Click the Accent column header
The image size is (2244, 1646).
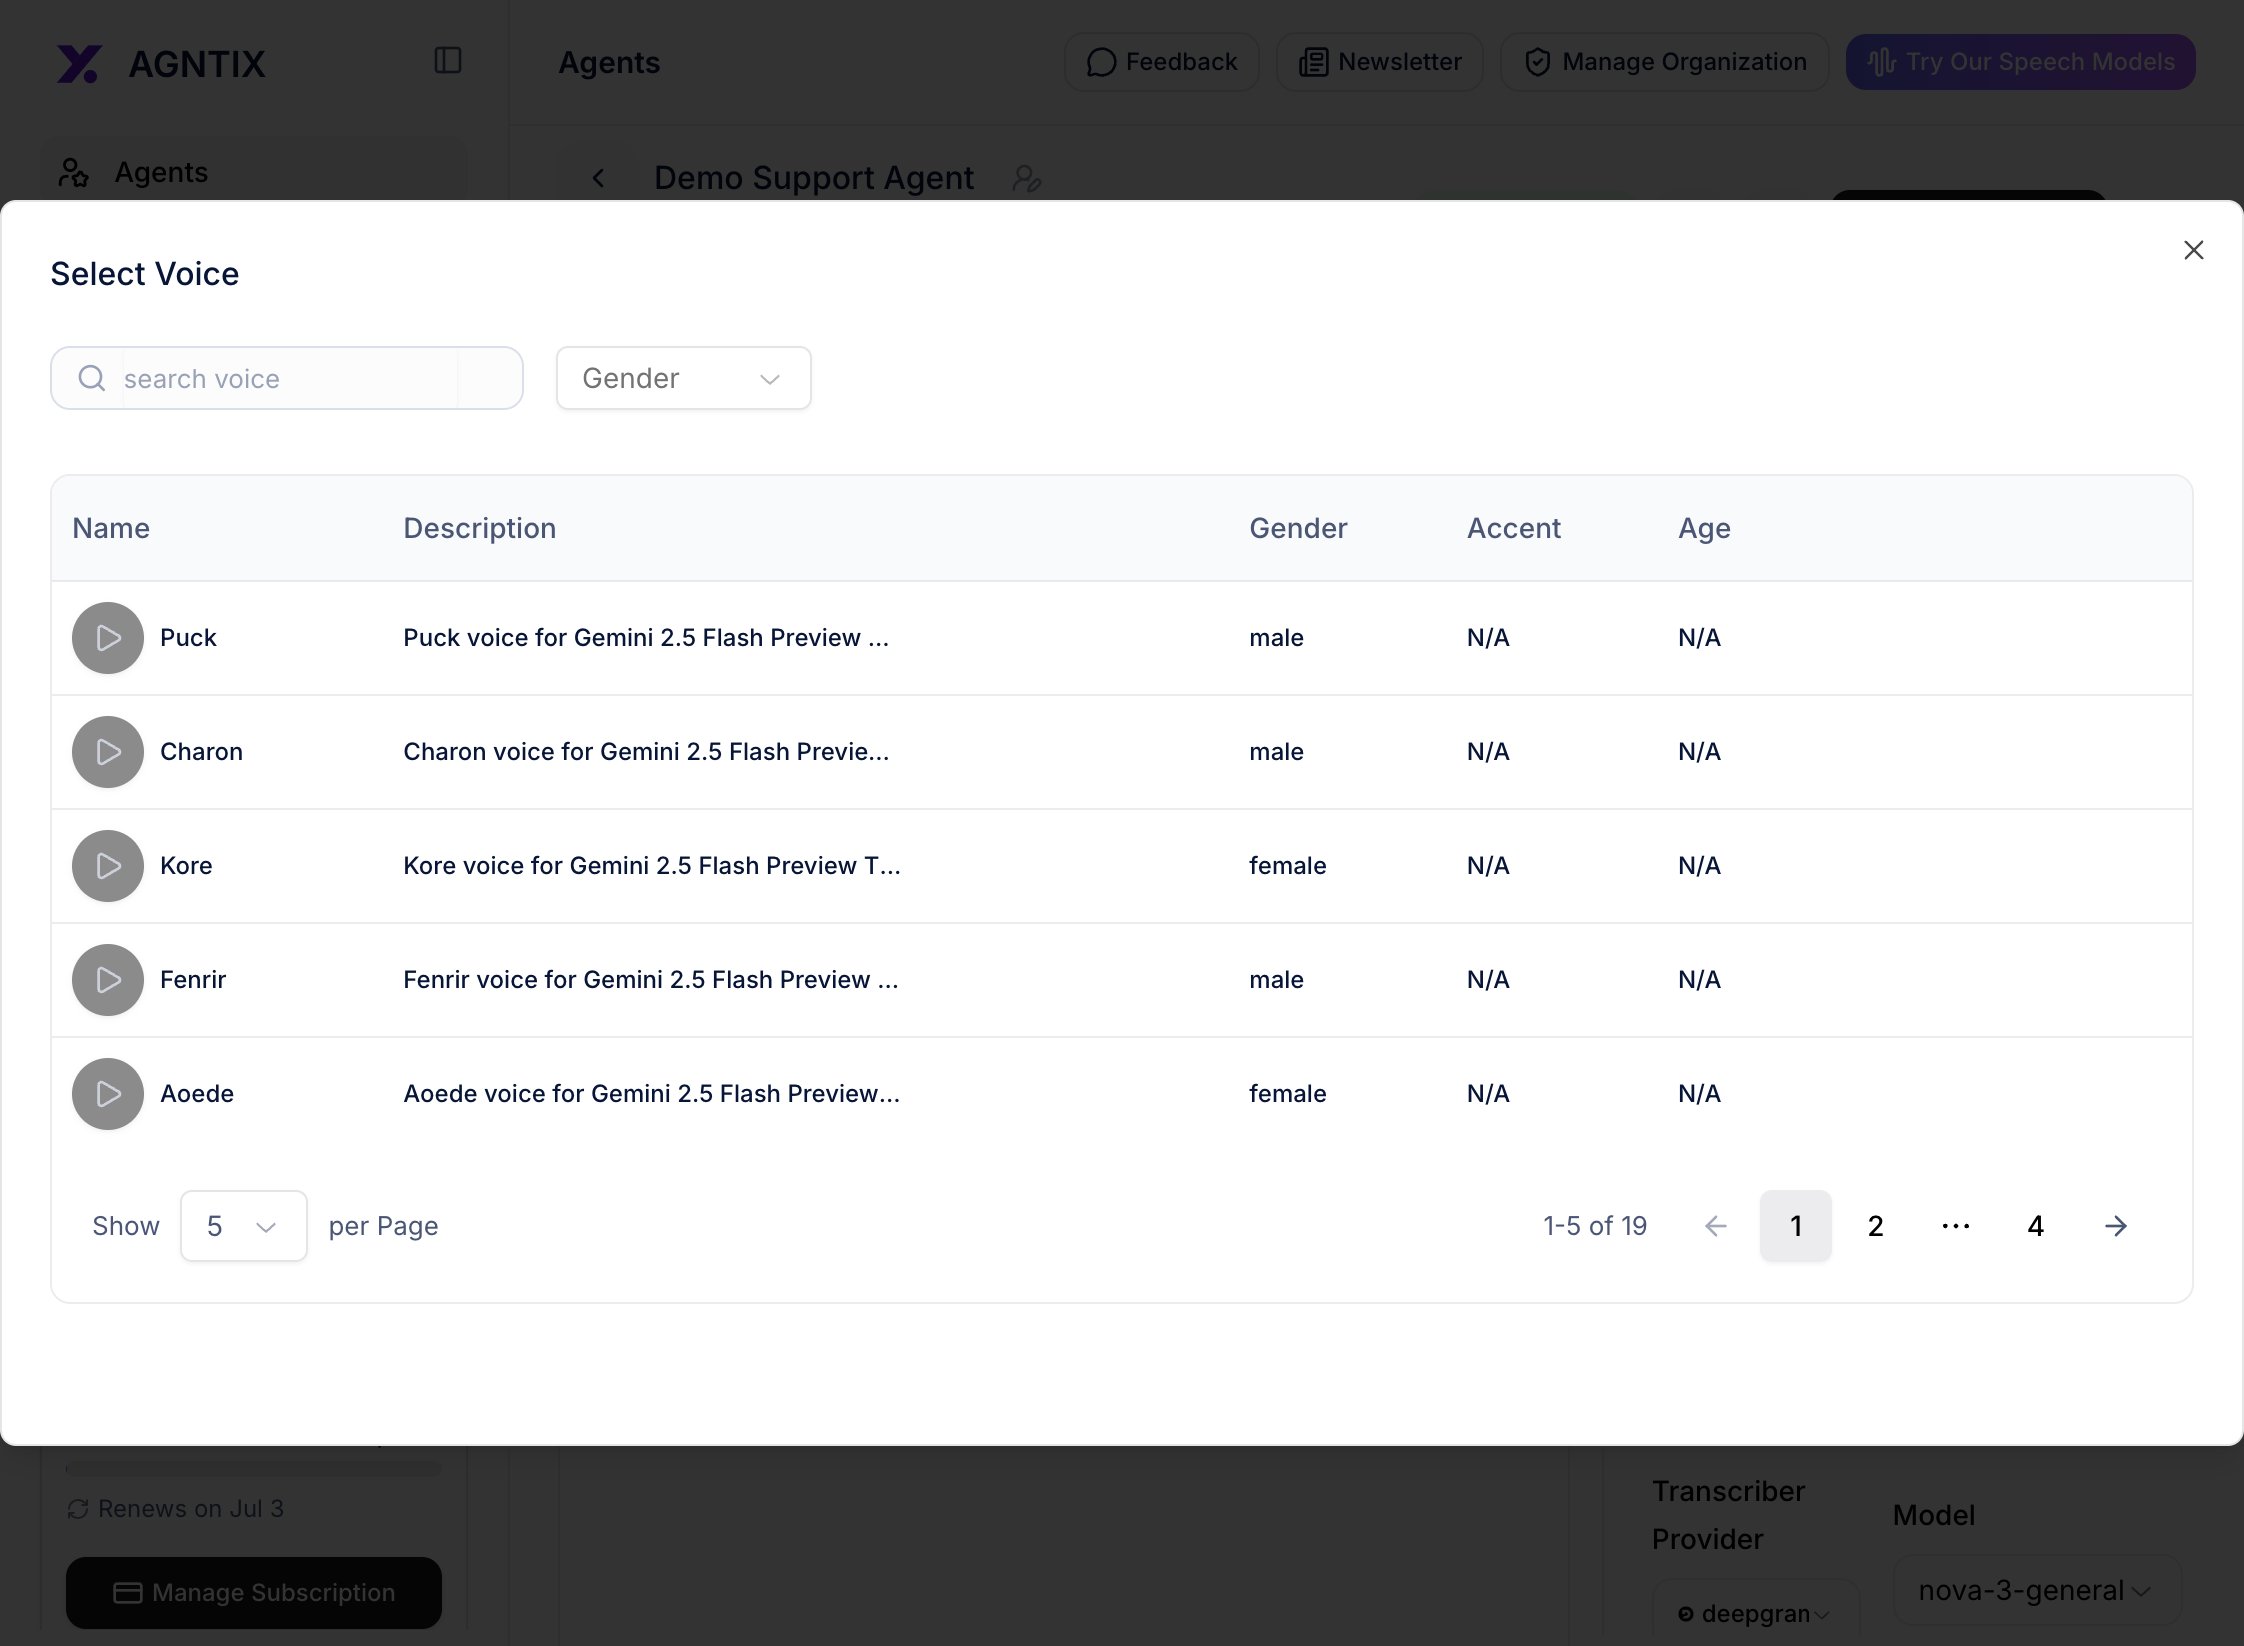pyautogui.click(x=1514, y=528)
